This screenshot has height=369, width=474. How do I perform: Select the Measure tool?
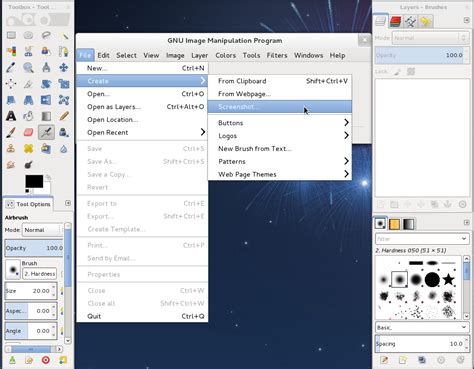[x=46, y=67]
